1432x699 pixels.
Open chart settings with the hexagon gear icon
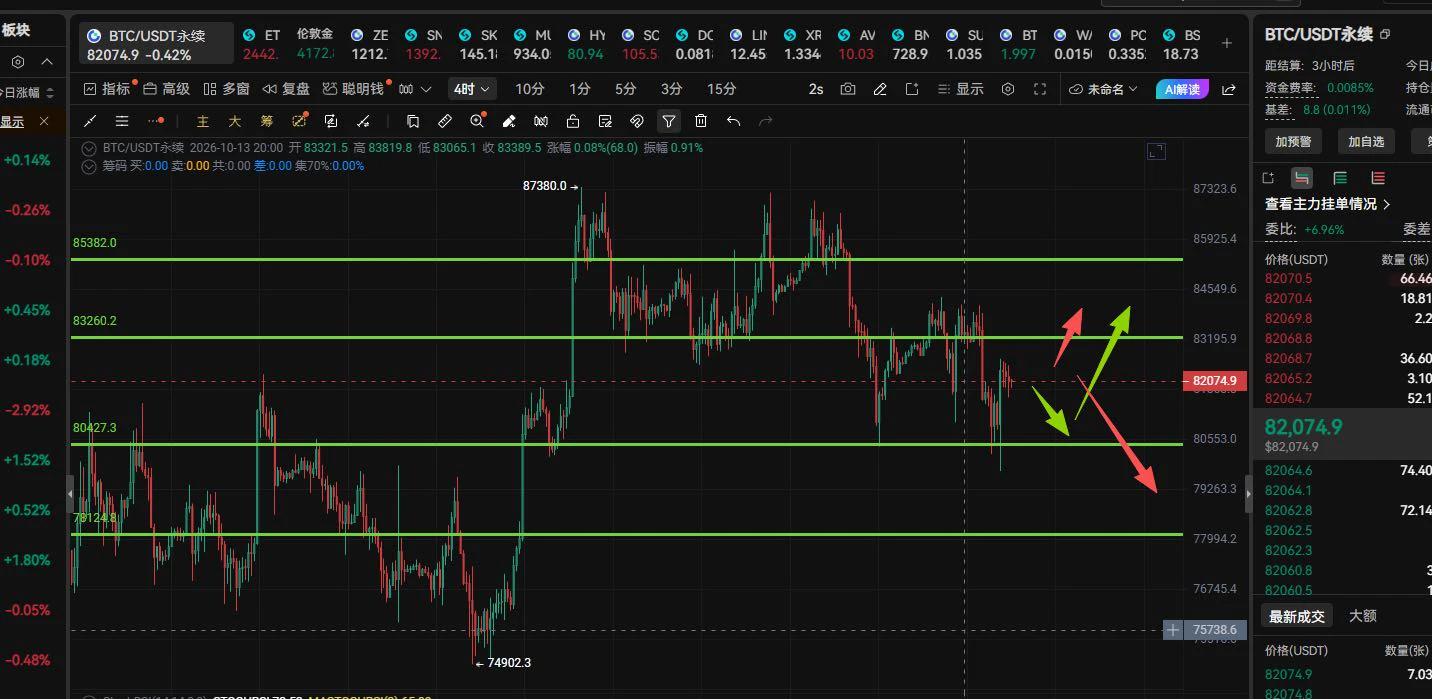point(1008,89)
